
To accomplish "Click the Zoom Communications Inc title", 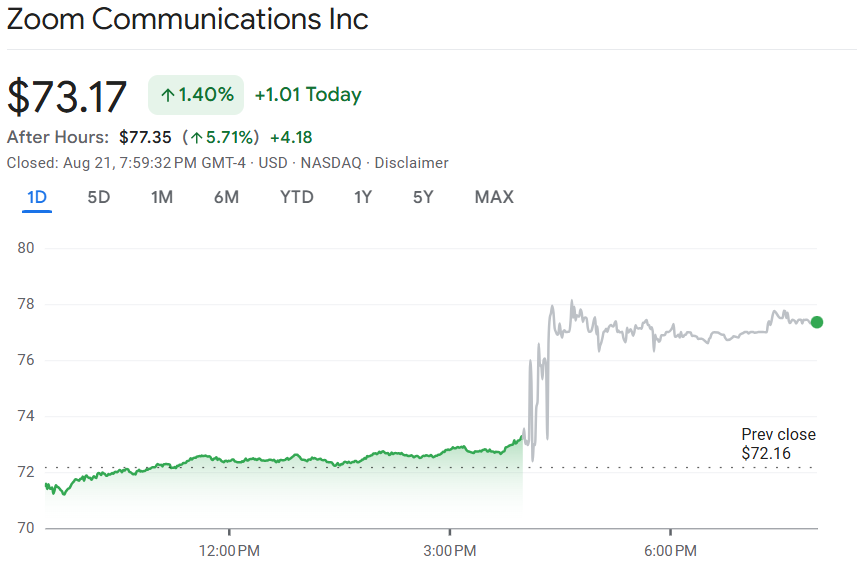I will tap(188, 19).
